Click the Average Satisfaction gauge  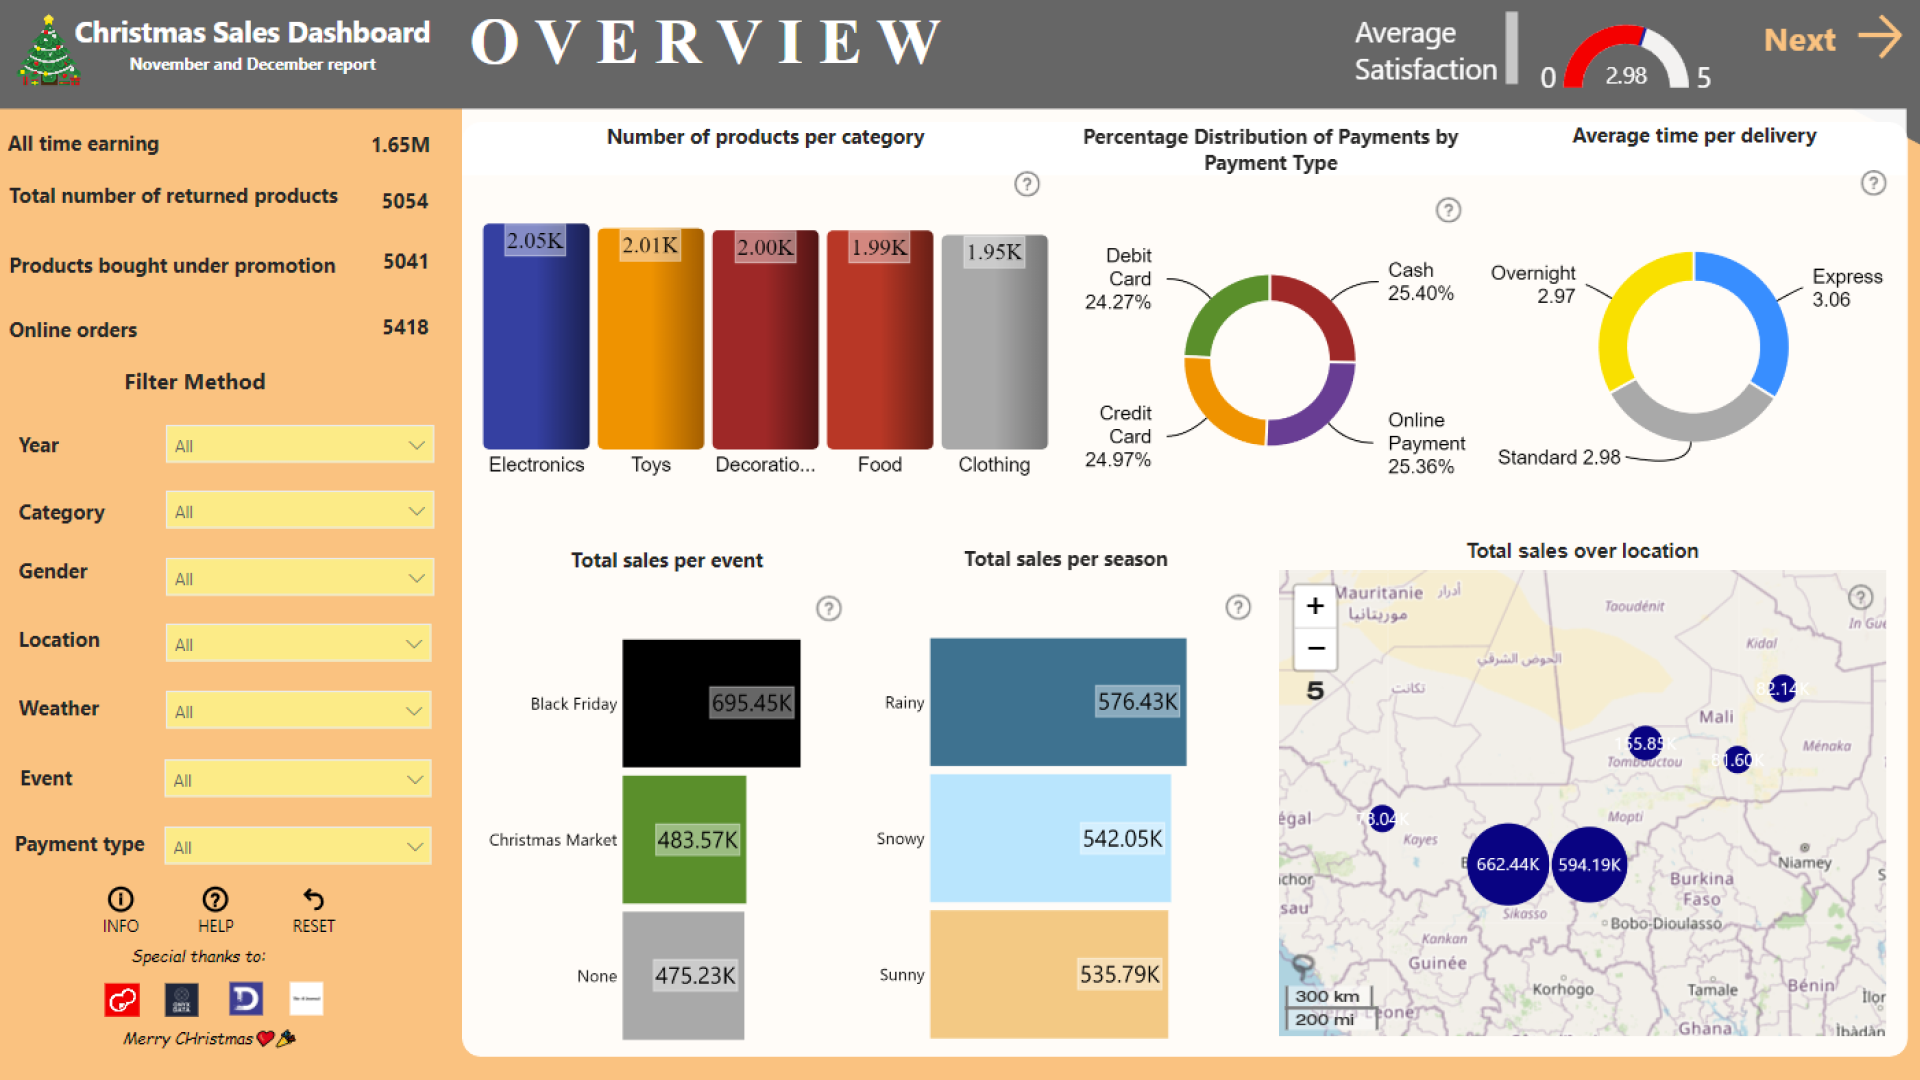coord(1626,57)
